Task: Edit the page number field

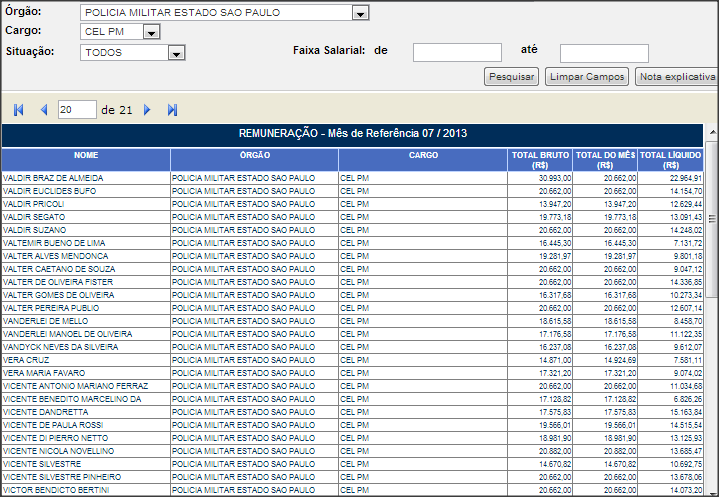Action: coord(77,110)
